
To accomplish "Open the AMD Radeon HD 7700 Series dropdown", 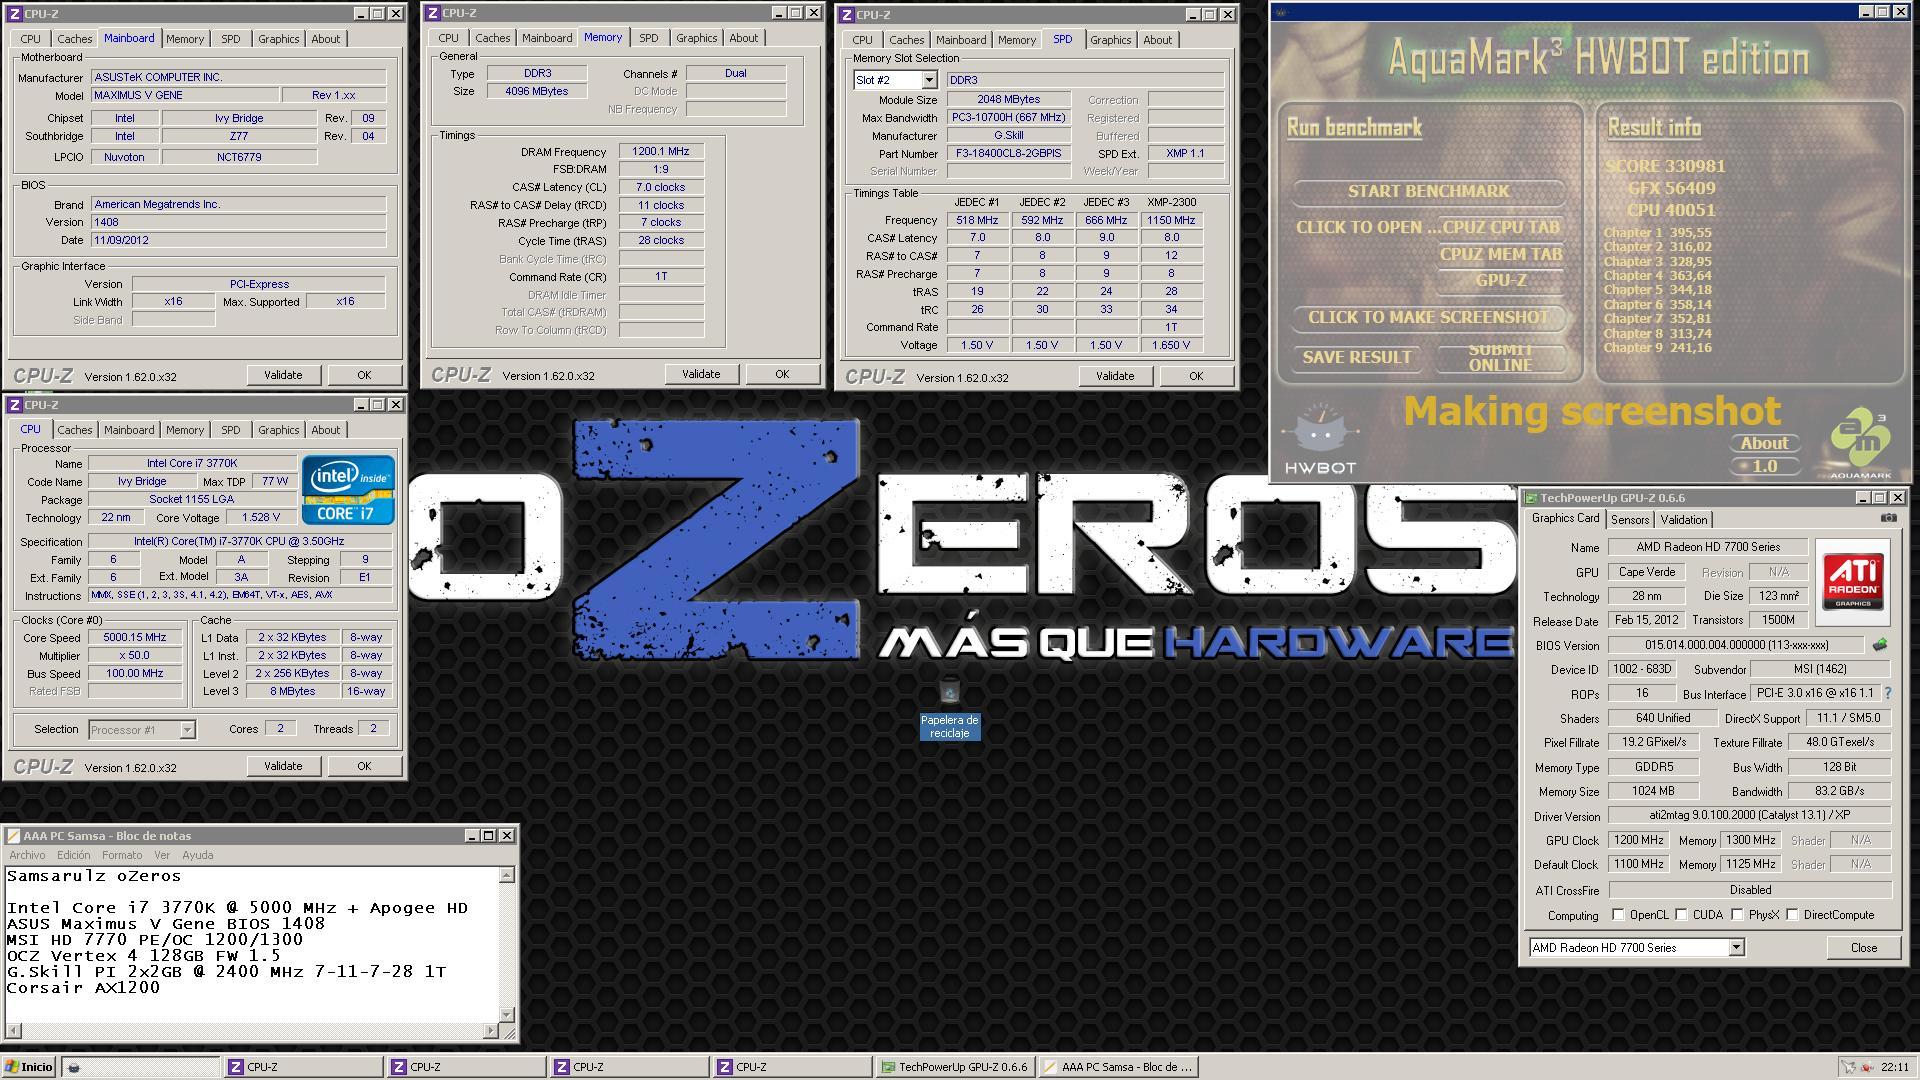I will pyautogui.click(x=1736, y=948).
